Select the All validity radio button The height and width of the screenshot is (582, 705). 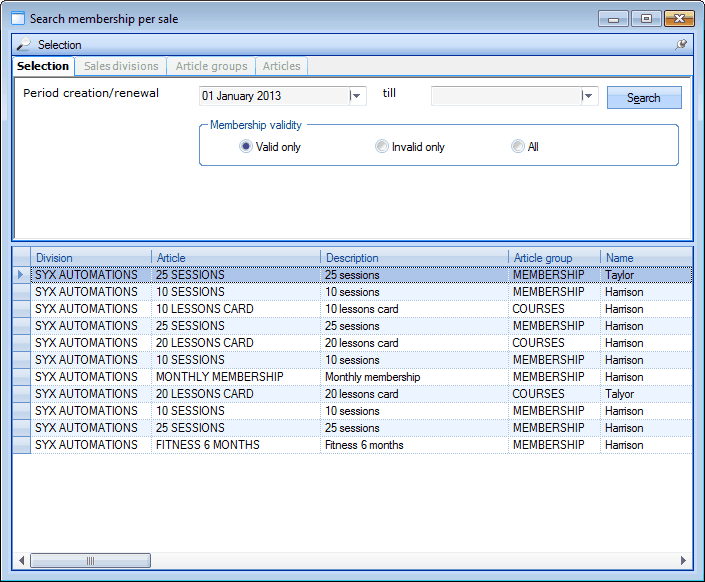pyautogui.click(x=518, y=147)
